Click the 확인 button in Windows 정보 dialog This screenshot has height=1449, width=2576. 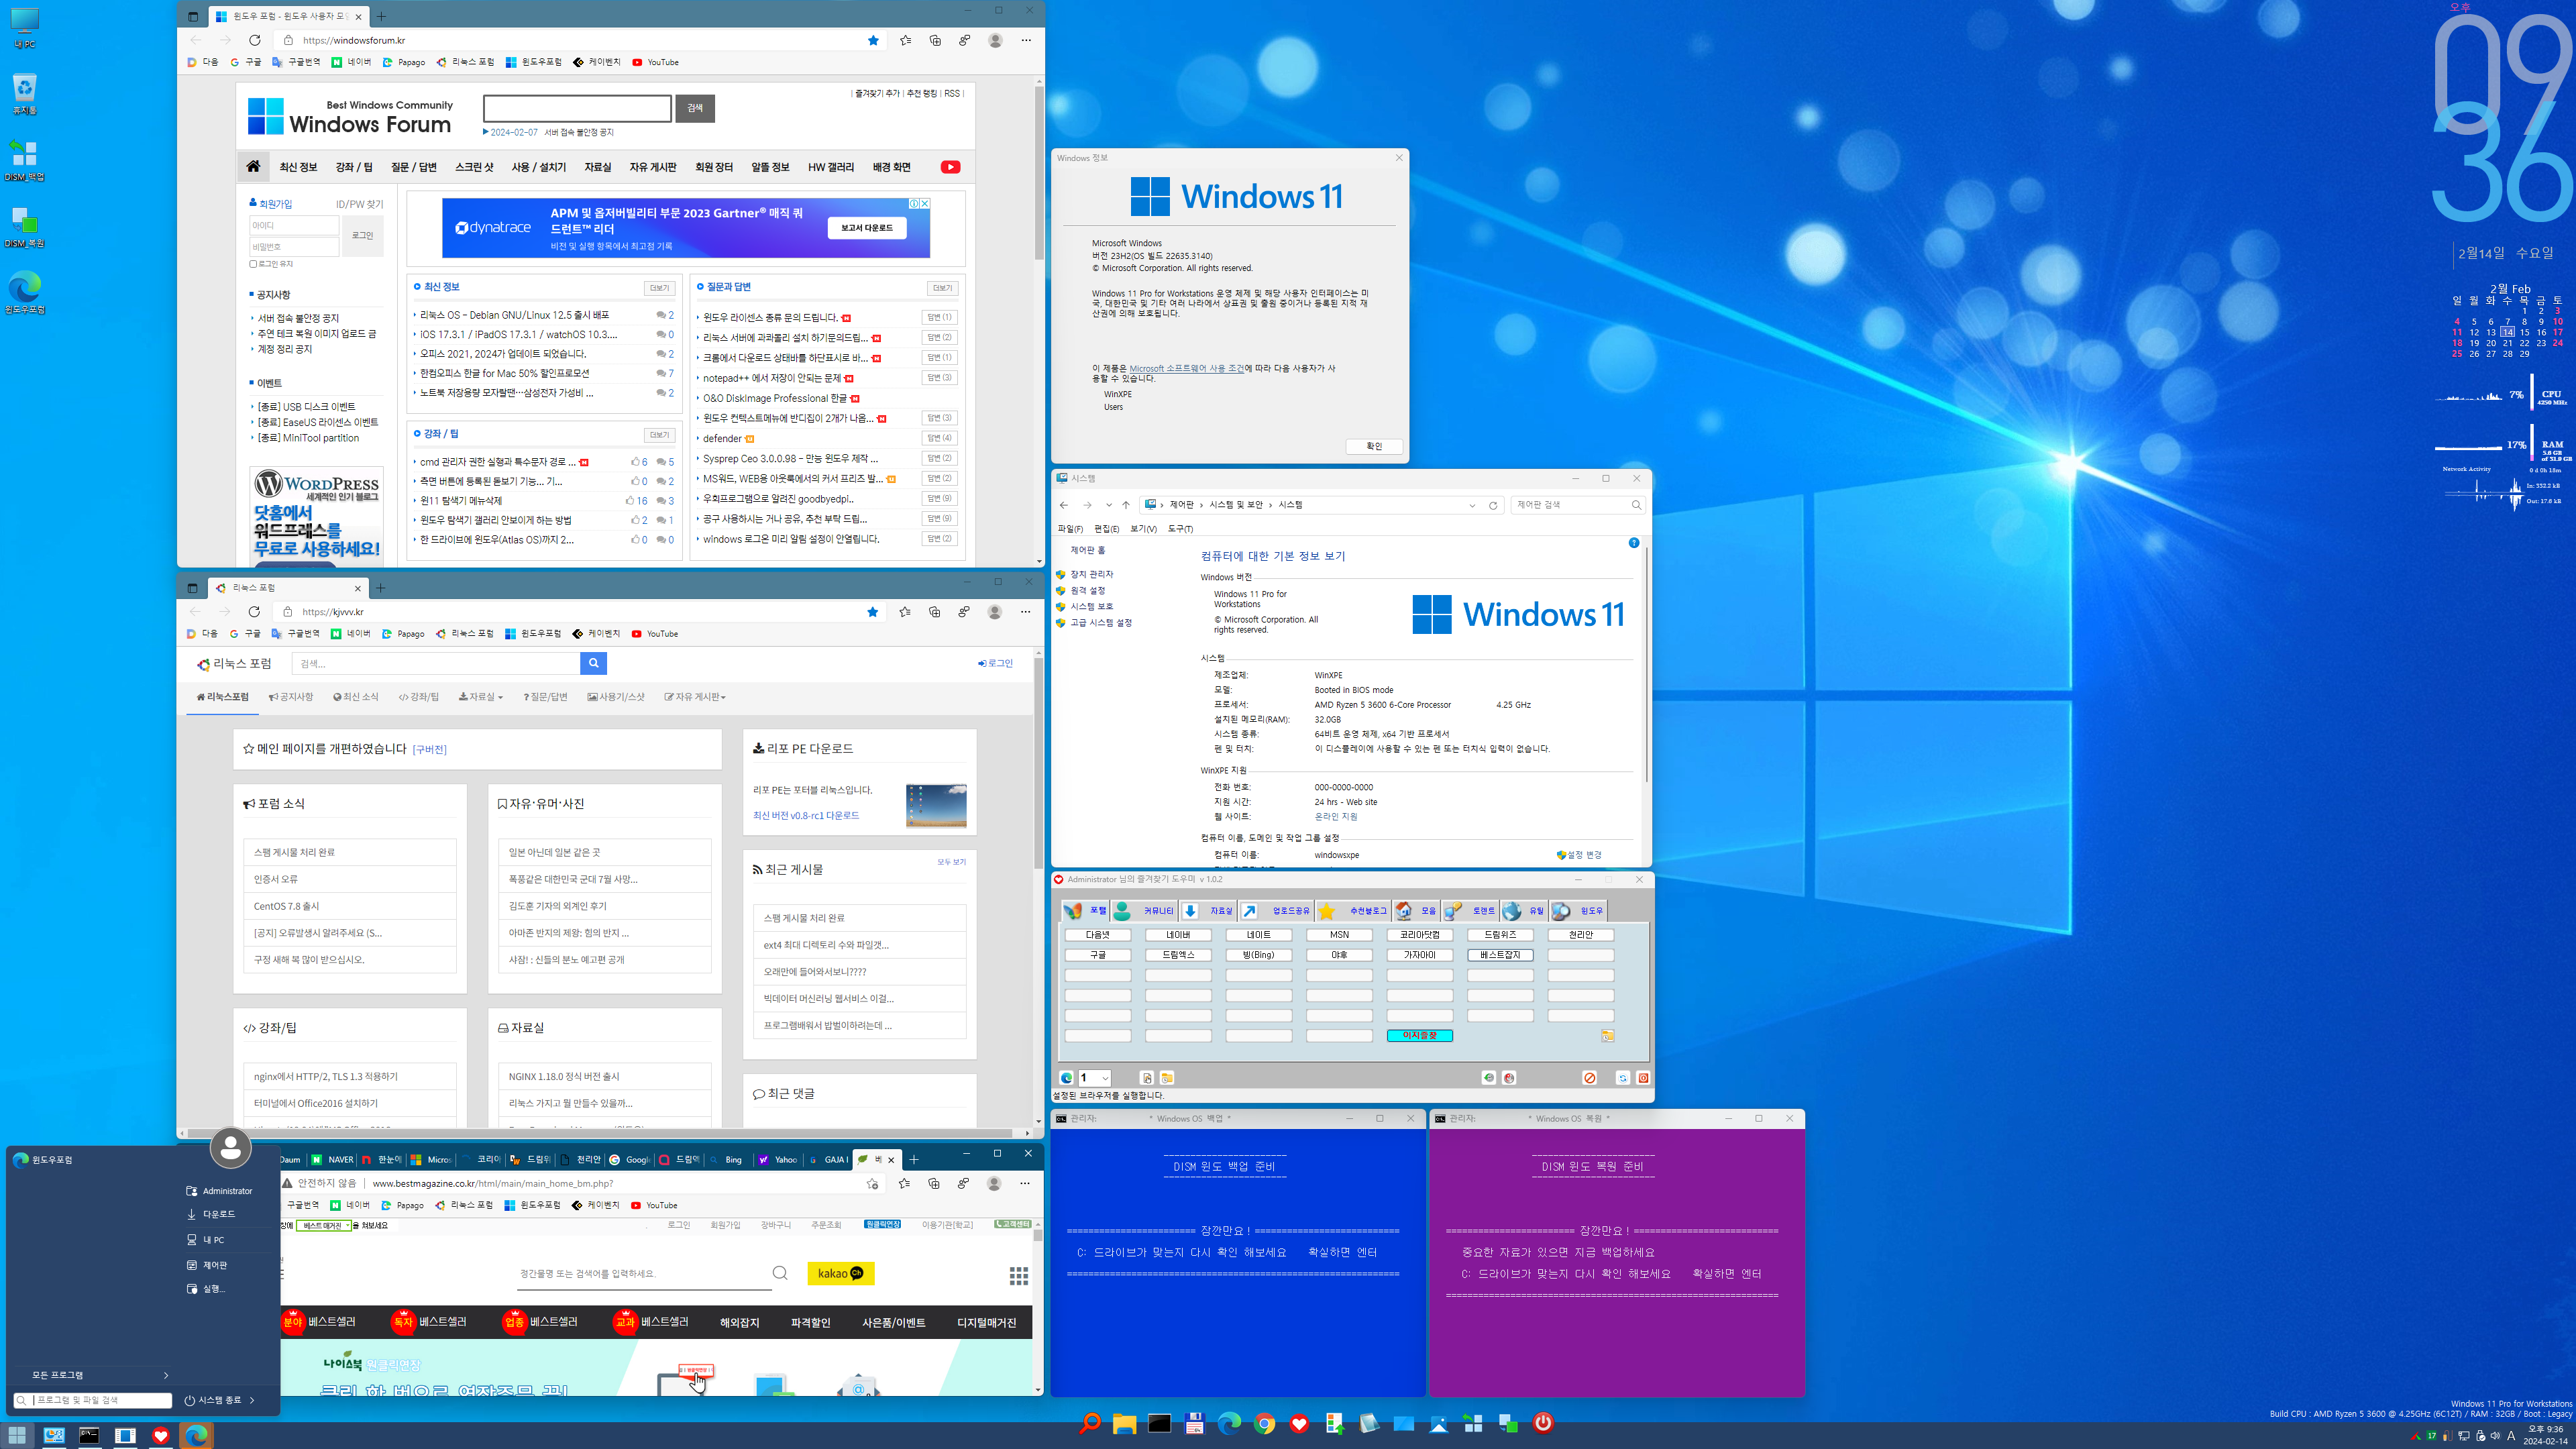click(x=1374, y=446)
